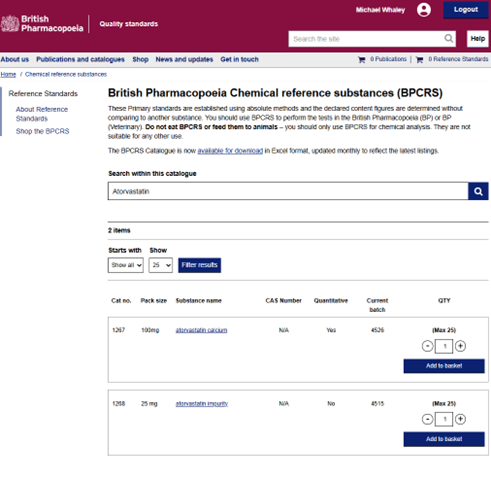Open the About us menu
This screenshot has height=478, width=491.
click(15, 59)
